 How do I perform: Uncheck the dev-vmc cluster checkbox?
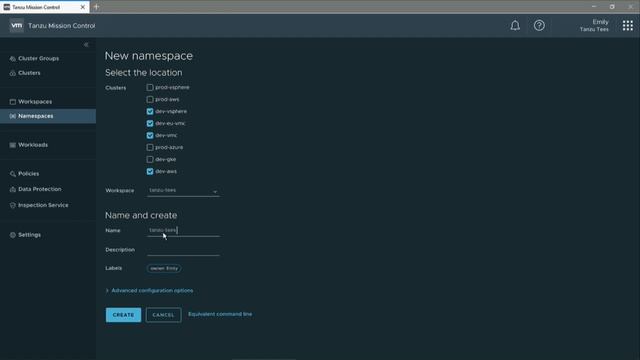(x=150, y=136)
